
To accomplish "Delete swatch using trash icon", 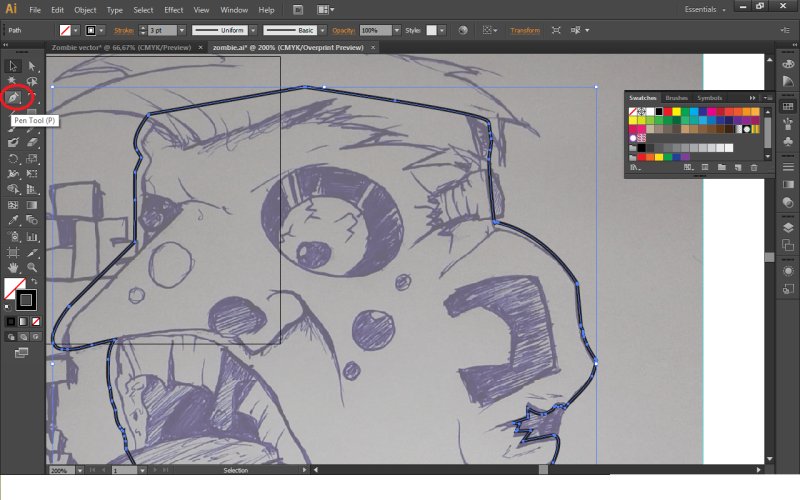I will (754, 167).
